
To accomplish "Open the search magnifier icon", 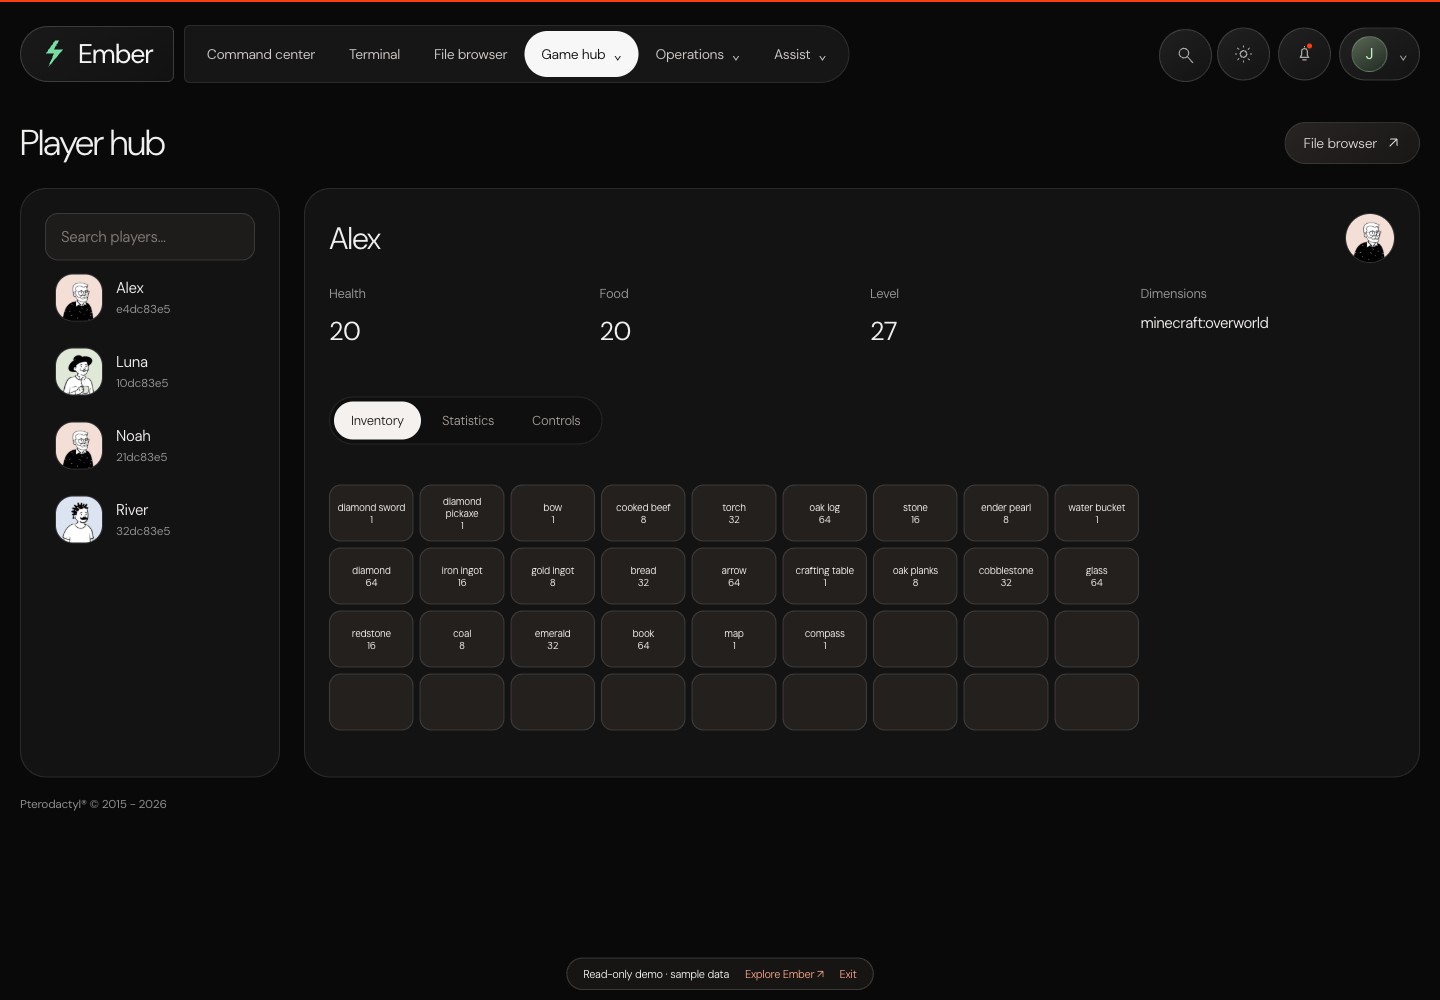I will (x=1185, y=54).
